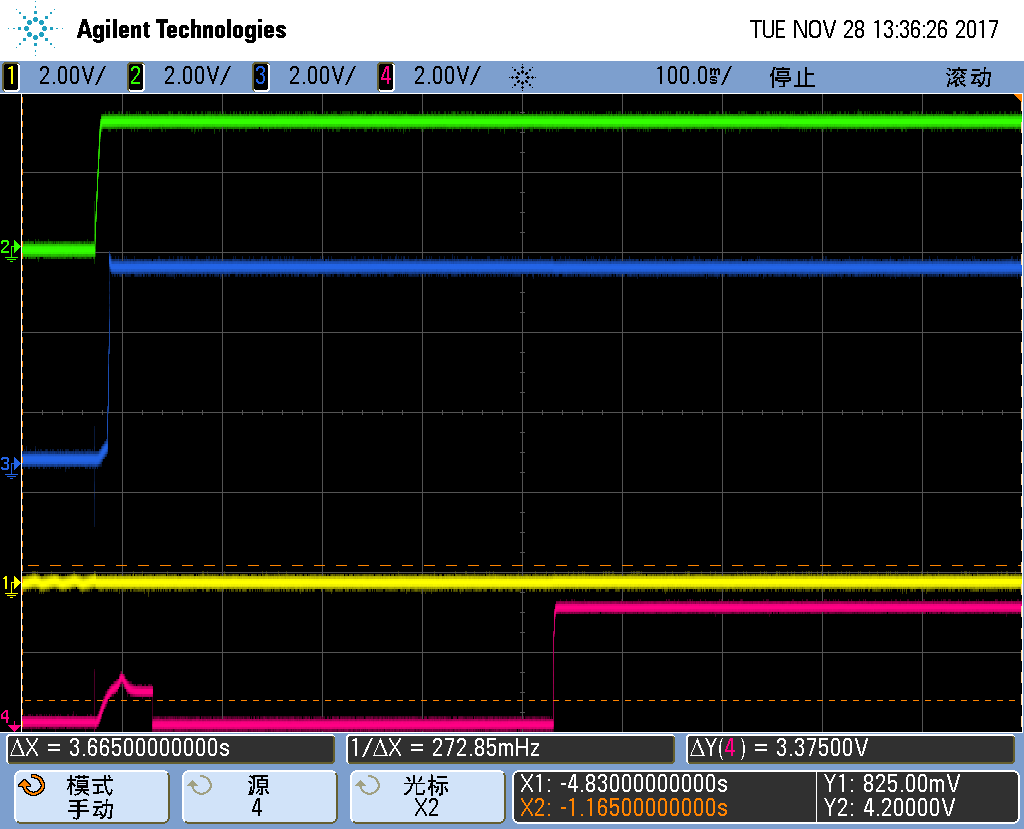
Task: Select channel 2 green indicator badge
Action: (x=135, y=76)
